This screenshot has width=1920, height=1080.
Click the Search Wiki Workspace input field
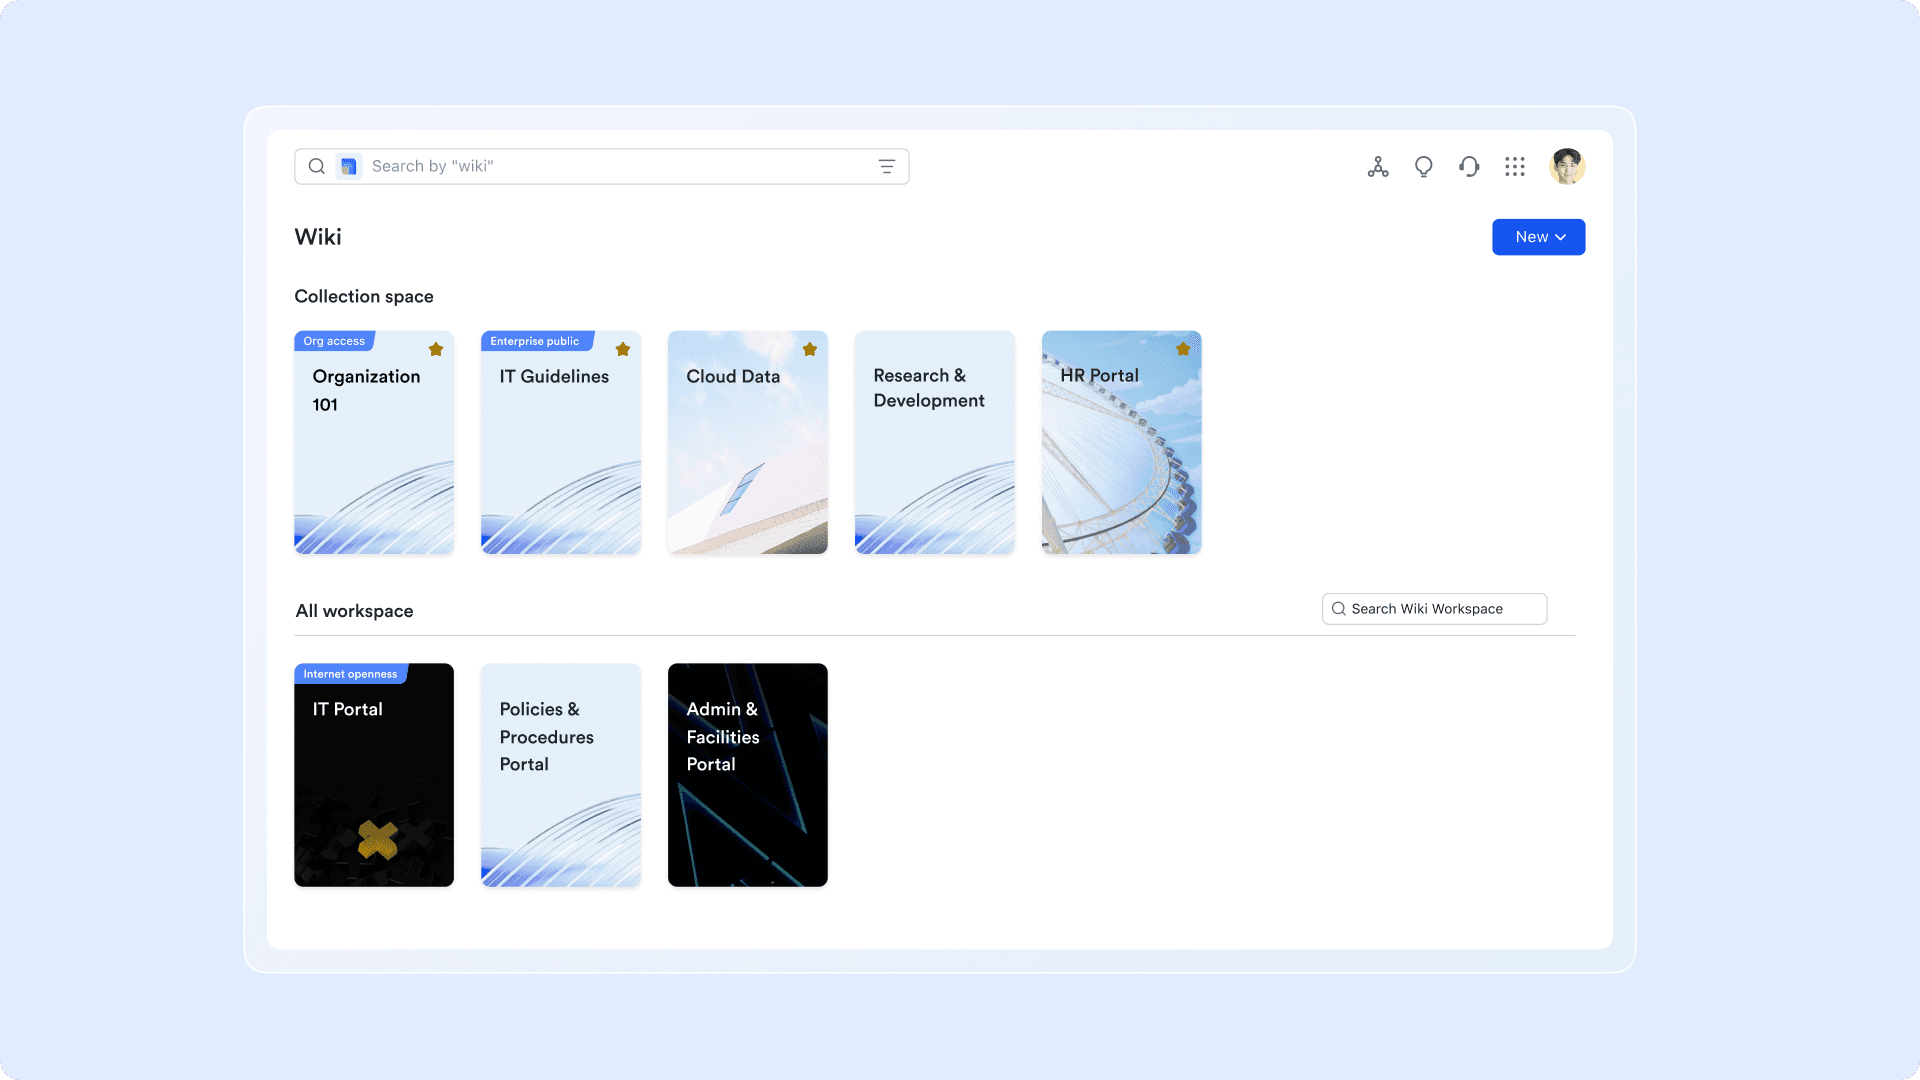tap(1434, 608)
